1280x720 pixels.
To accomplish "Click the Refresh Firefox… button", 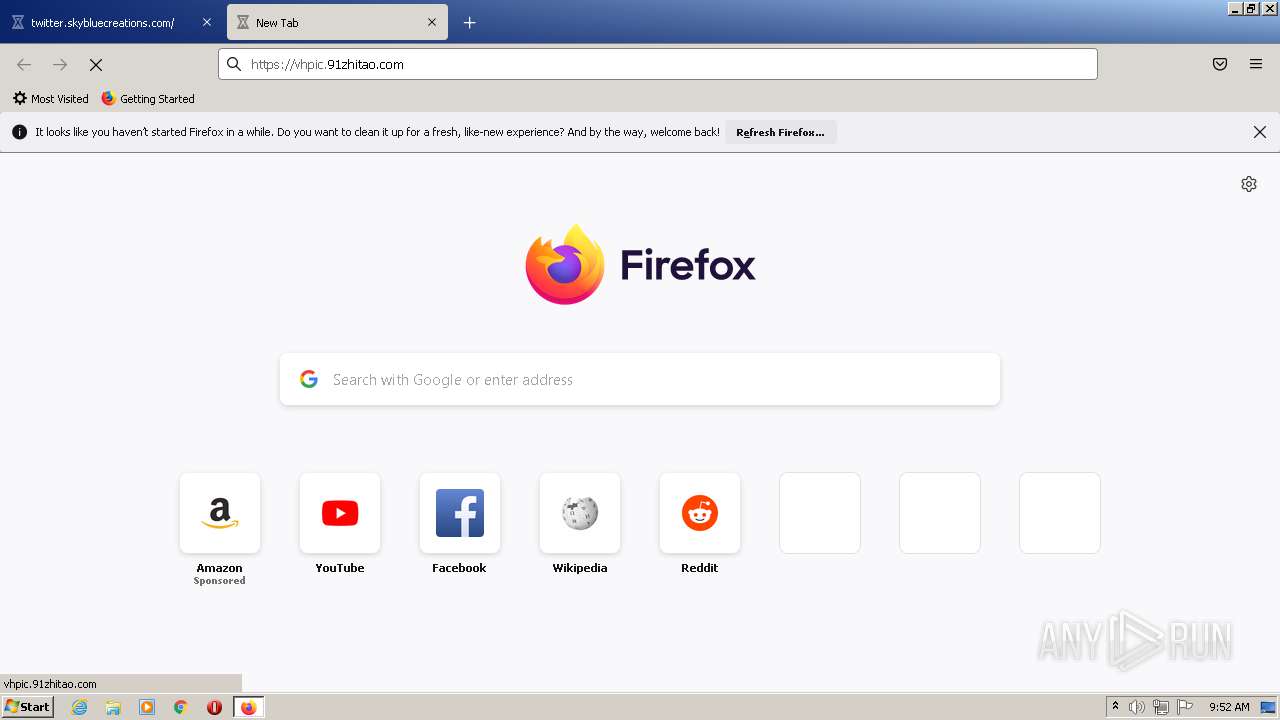I will pyautogui.click(x=780, y=132).
